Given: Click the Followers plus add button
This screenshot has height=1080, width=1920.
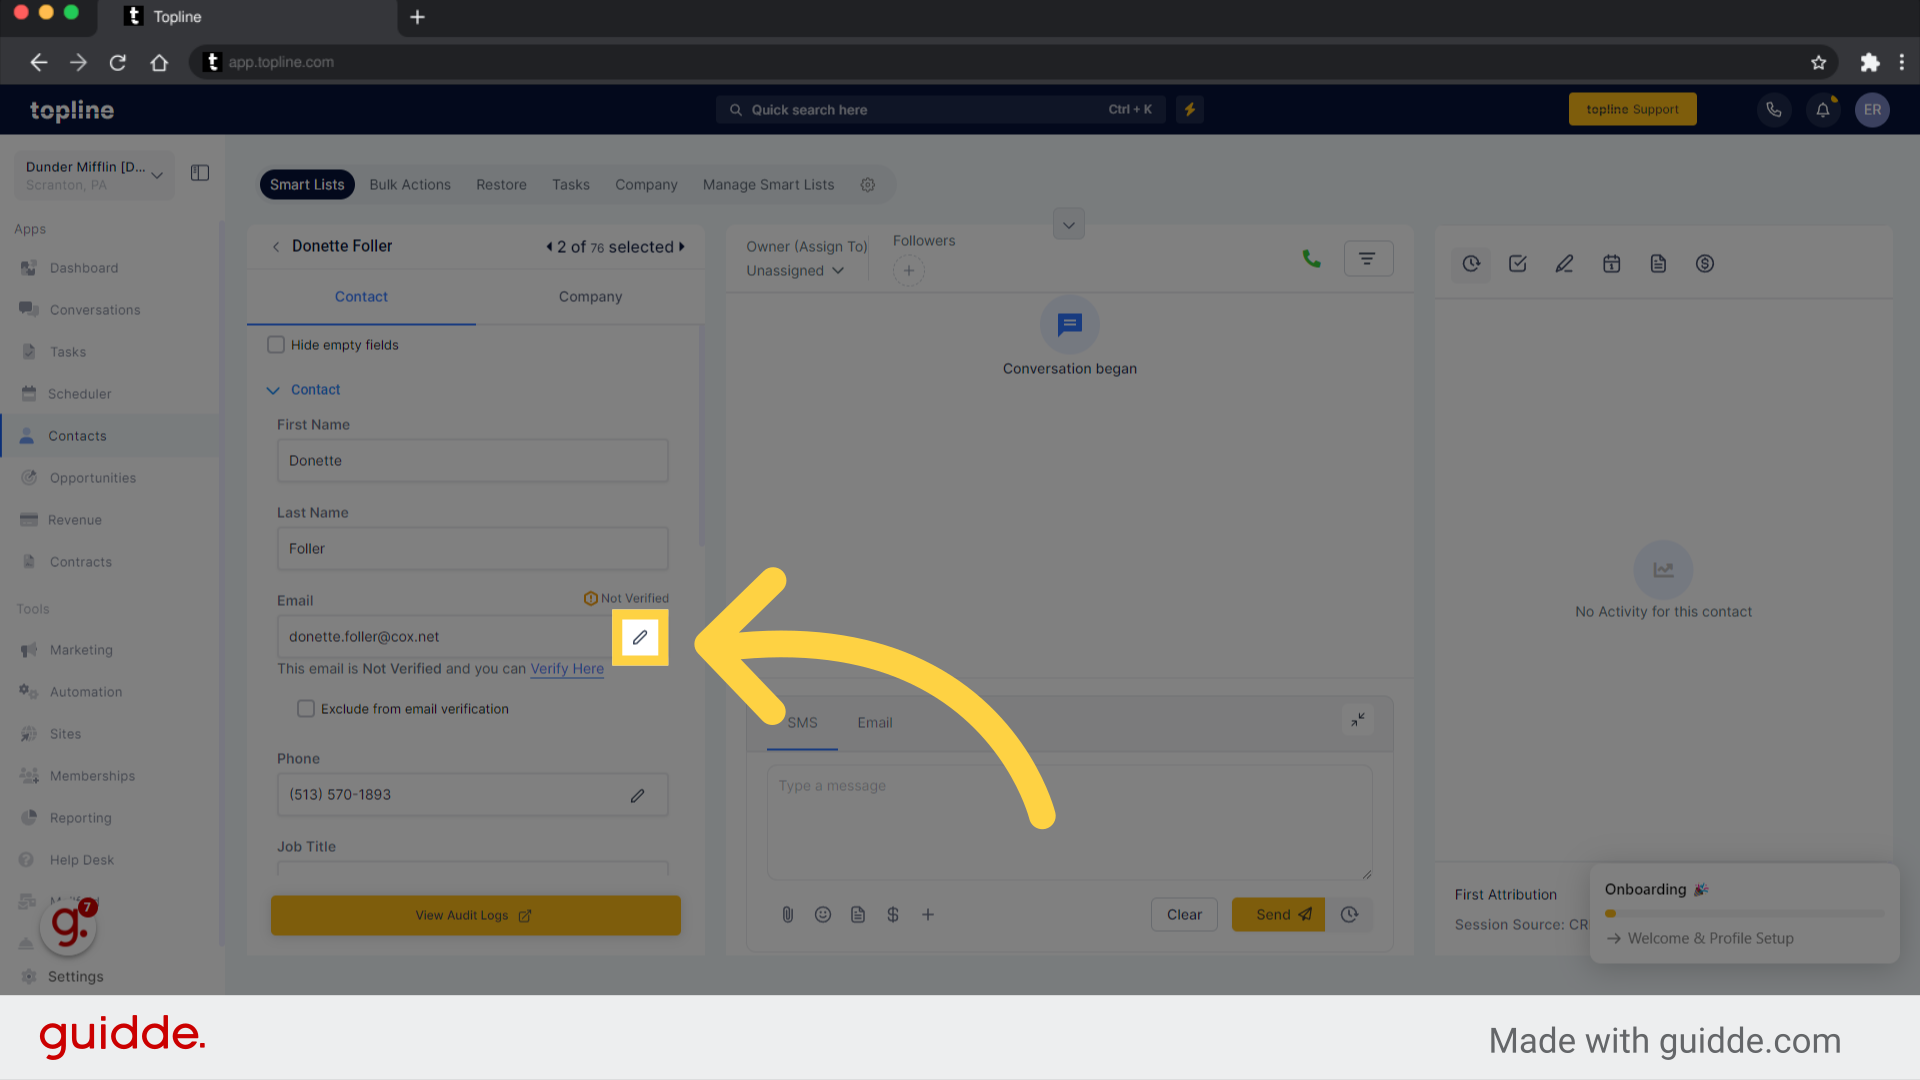Looking at the screenshot, I should pos(909,270).
